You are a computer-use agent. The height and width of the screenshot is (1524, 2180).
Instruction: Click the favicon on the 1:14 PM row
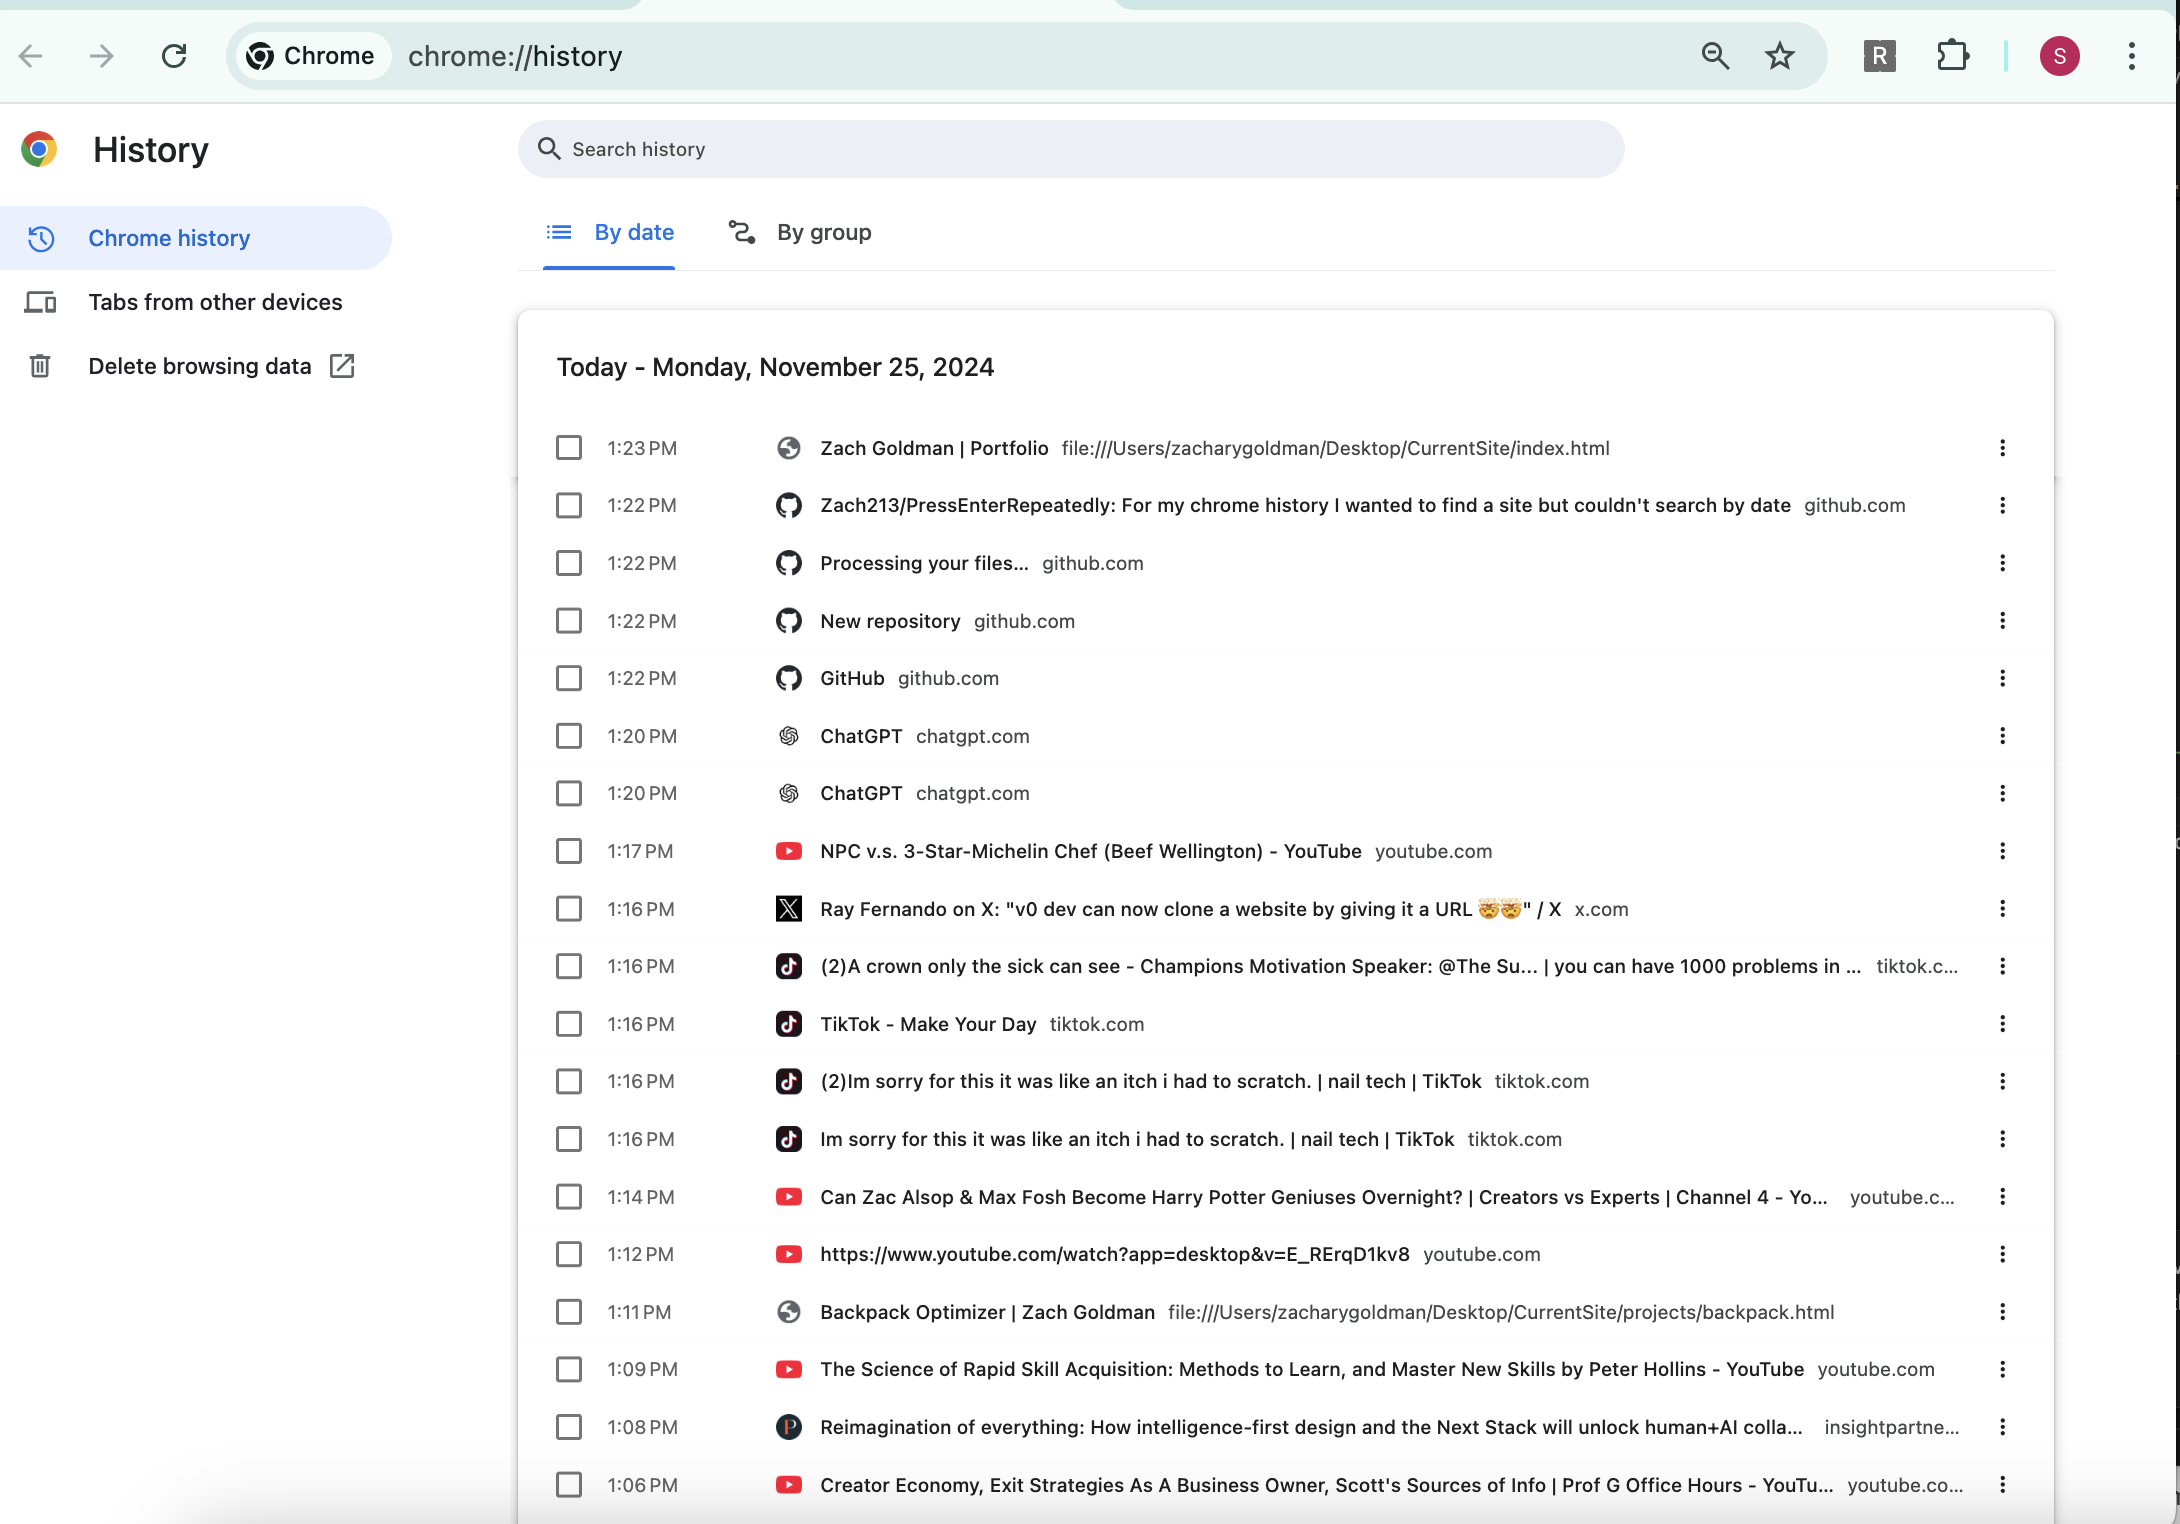(789, 1197)
